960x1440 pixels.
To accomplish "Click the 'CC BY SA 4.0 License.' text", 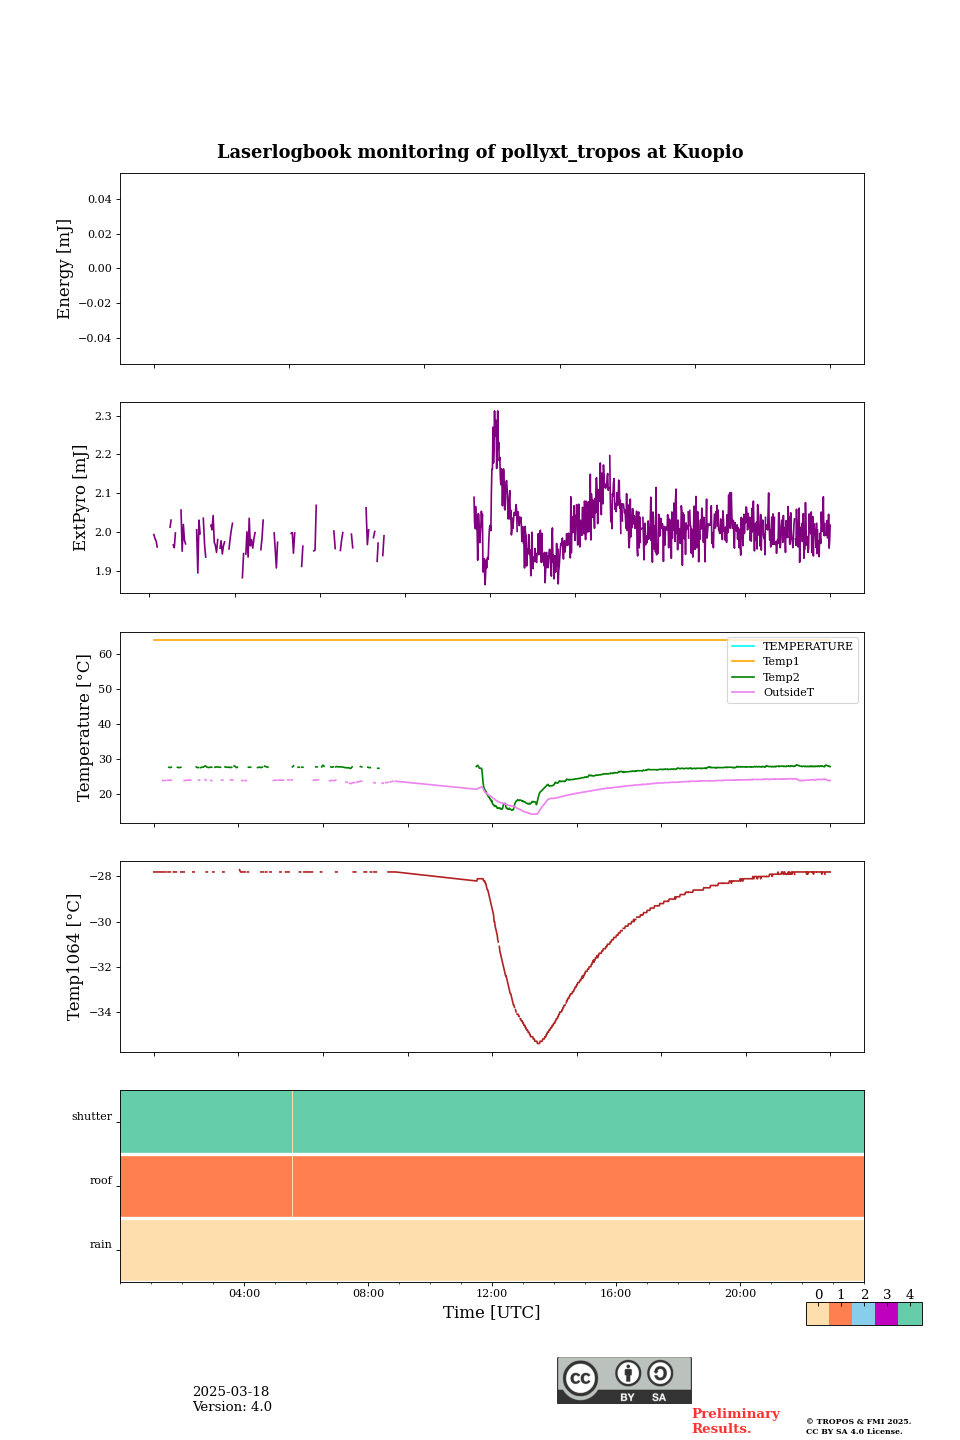I will 854,1431.
